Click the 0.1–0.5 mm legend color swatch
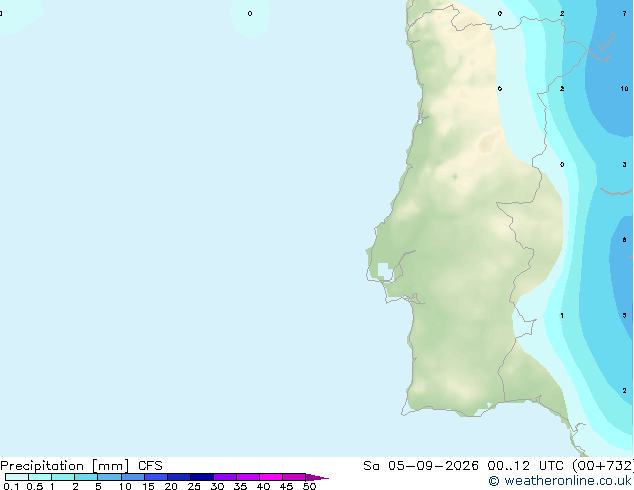 pyautogui.click(x=17, y=477)
